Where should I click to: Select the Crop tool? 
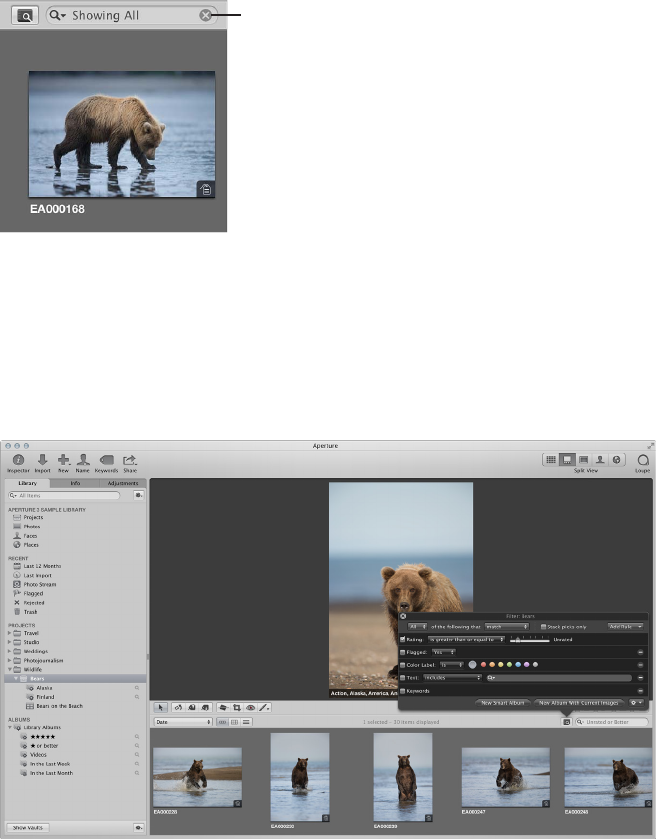pyautogui.click(x=237, y=707)
